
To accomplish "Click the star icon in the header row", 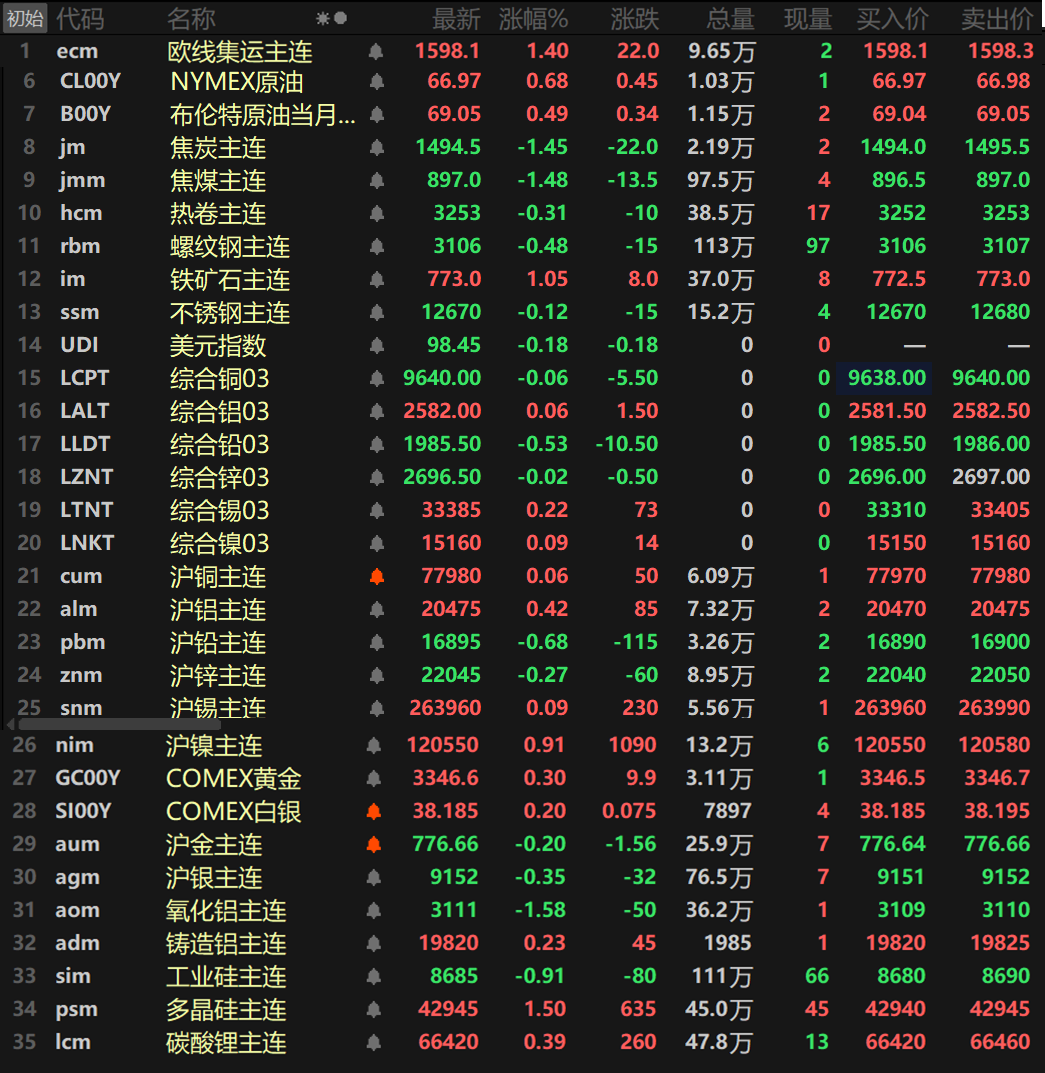I will pos(322,18).
